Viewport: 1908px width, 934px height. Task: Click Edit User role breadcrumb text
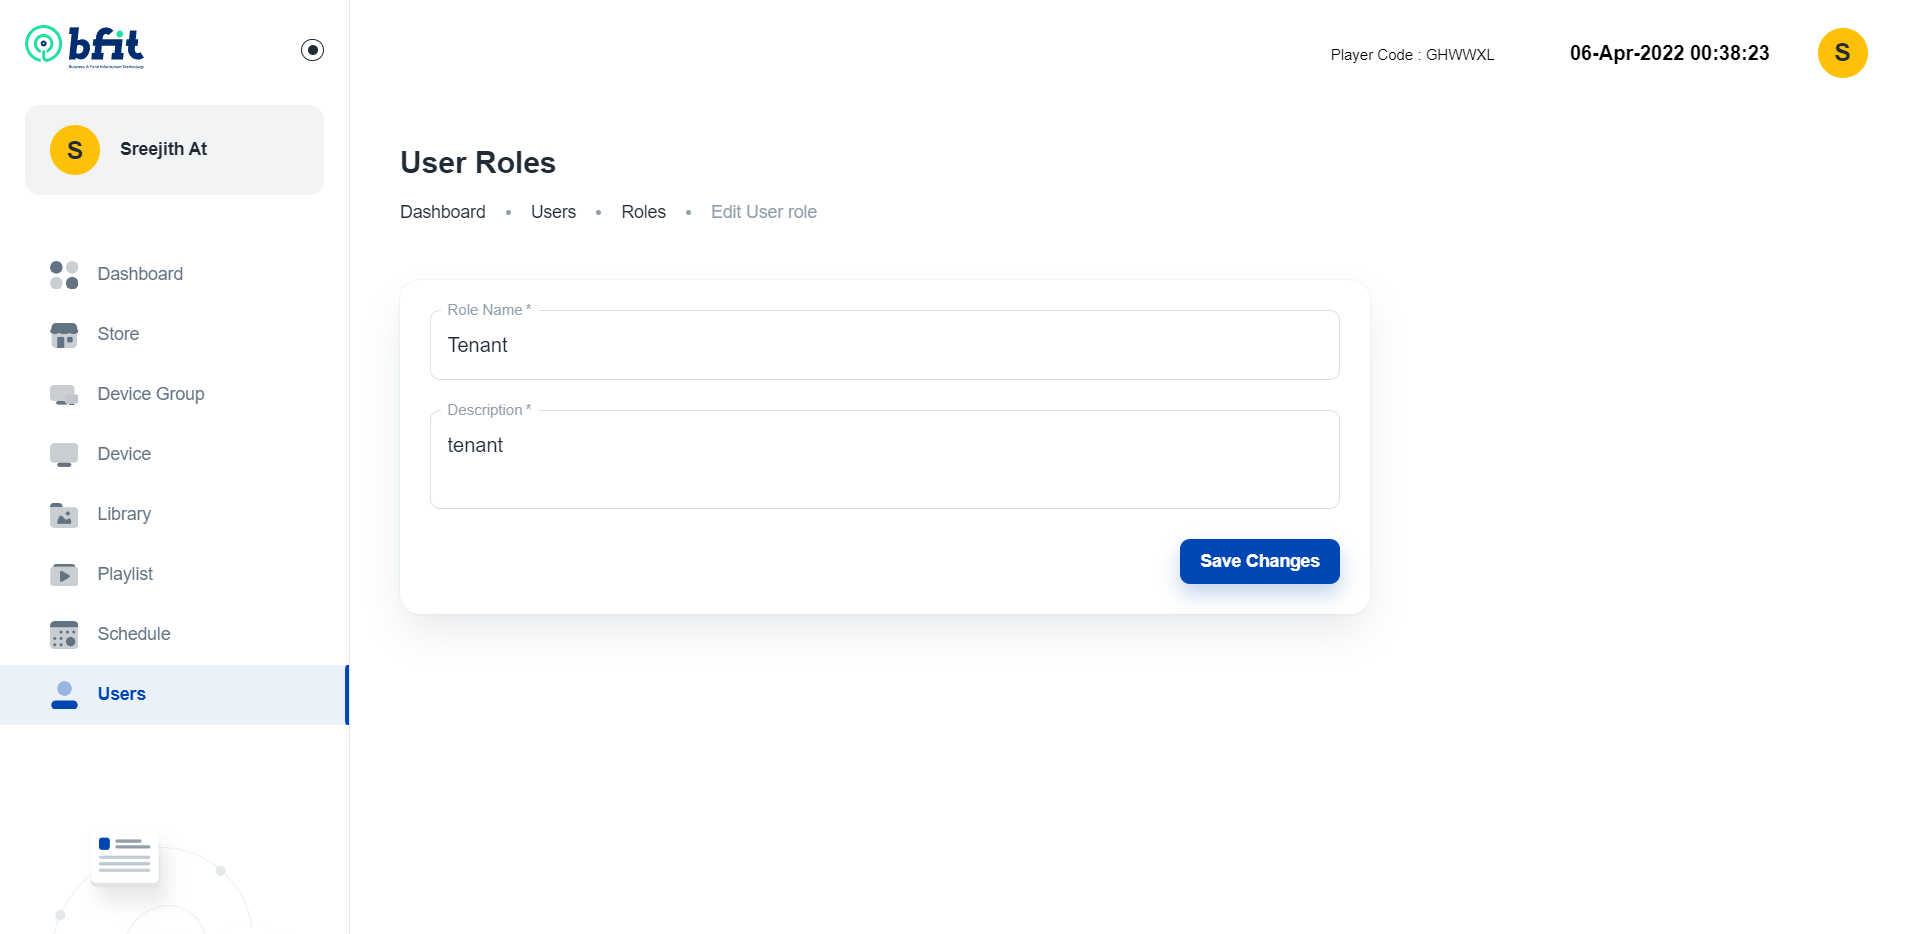[x=764, y=212]
